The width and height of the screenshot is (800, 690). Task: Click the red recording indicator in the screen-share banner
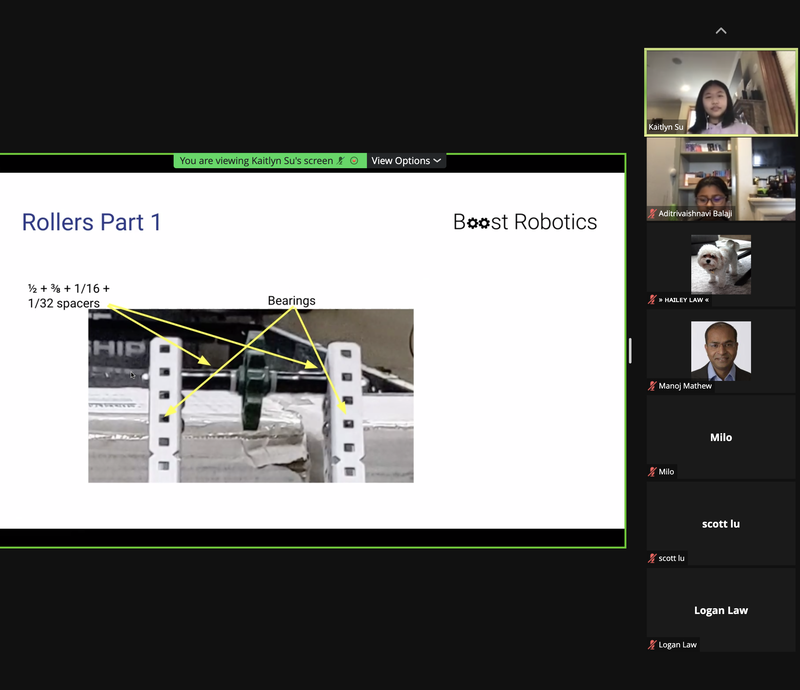[x=352, y=160]
